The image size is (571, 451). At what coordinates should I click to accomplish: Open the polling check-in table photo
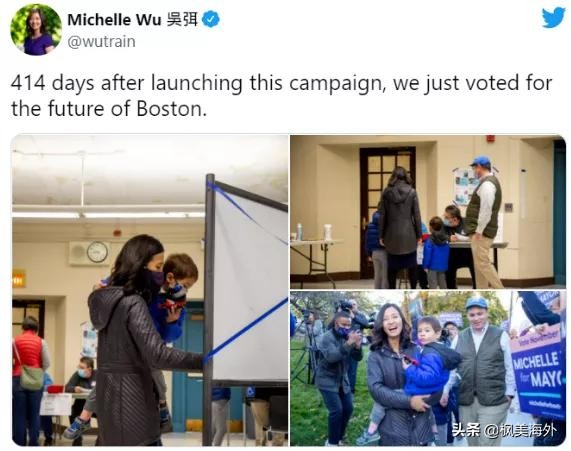428,212
